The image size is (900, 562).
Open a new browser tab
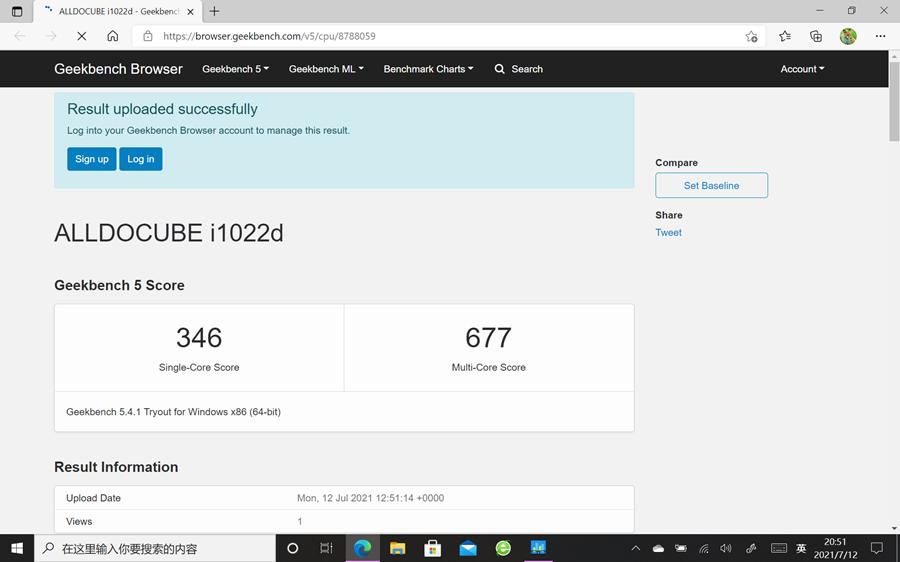click(214, 11)
